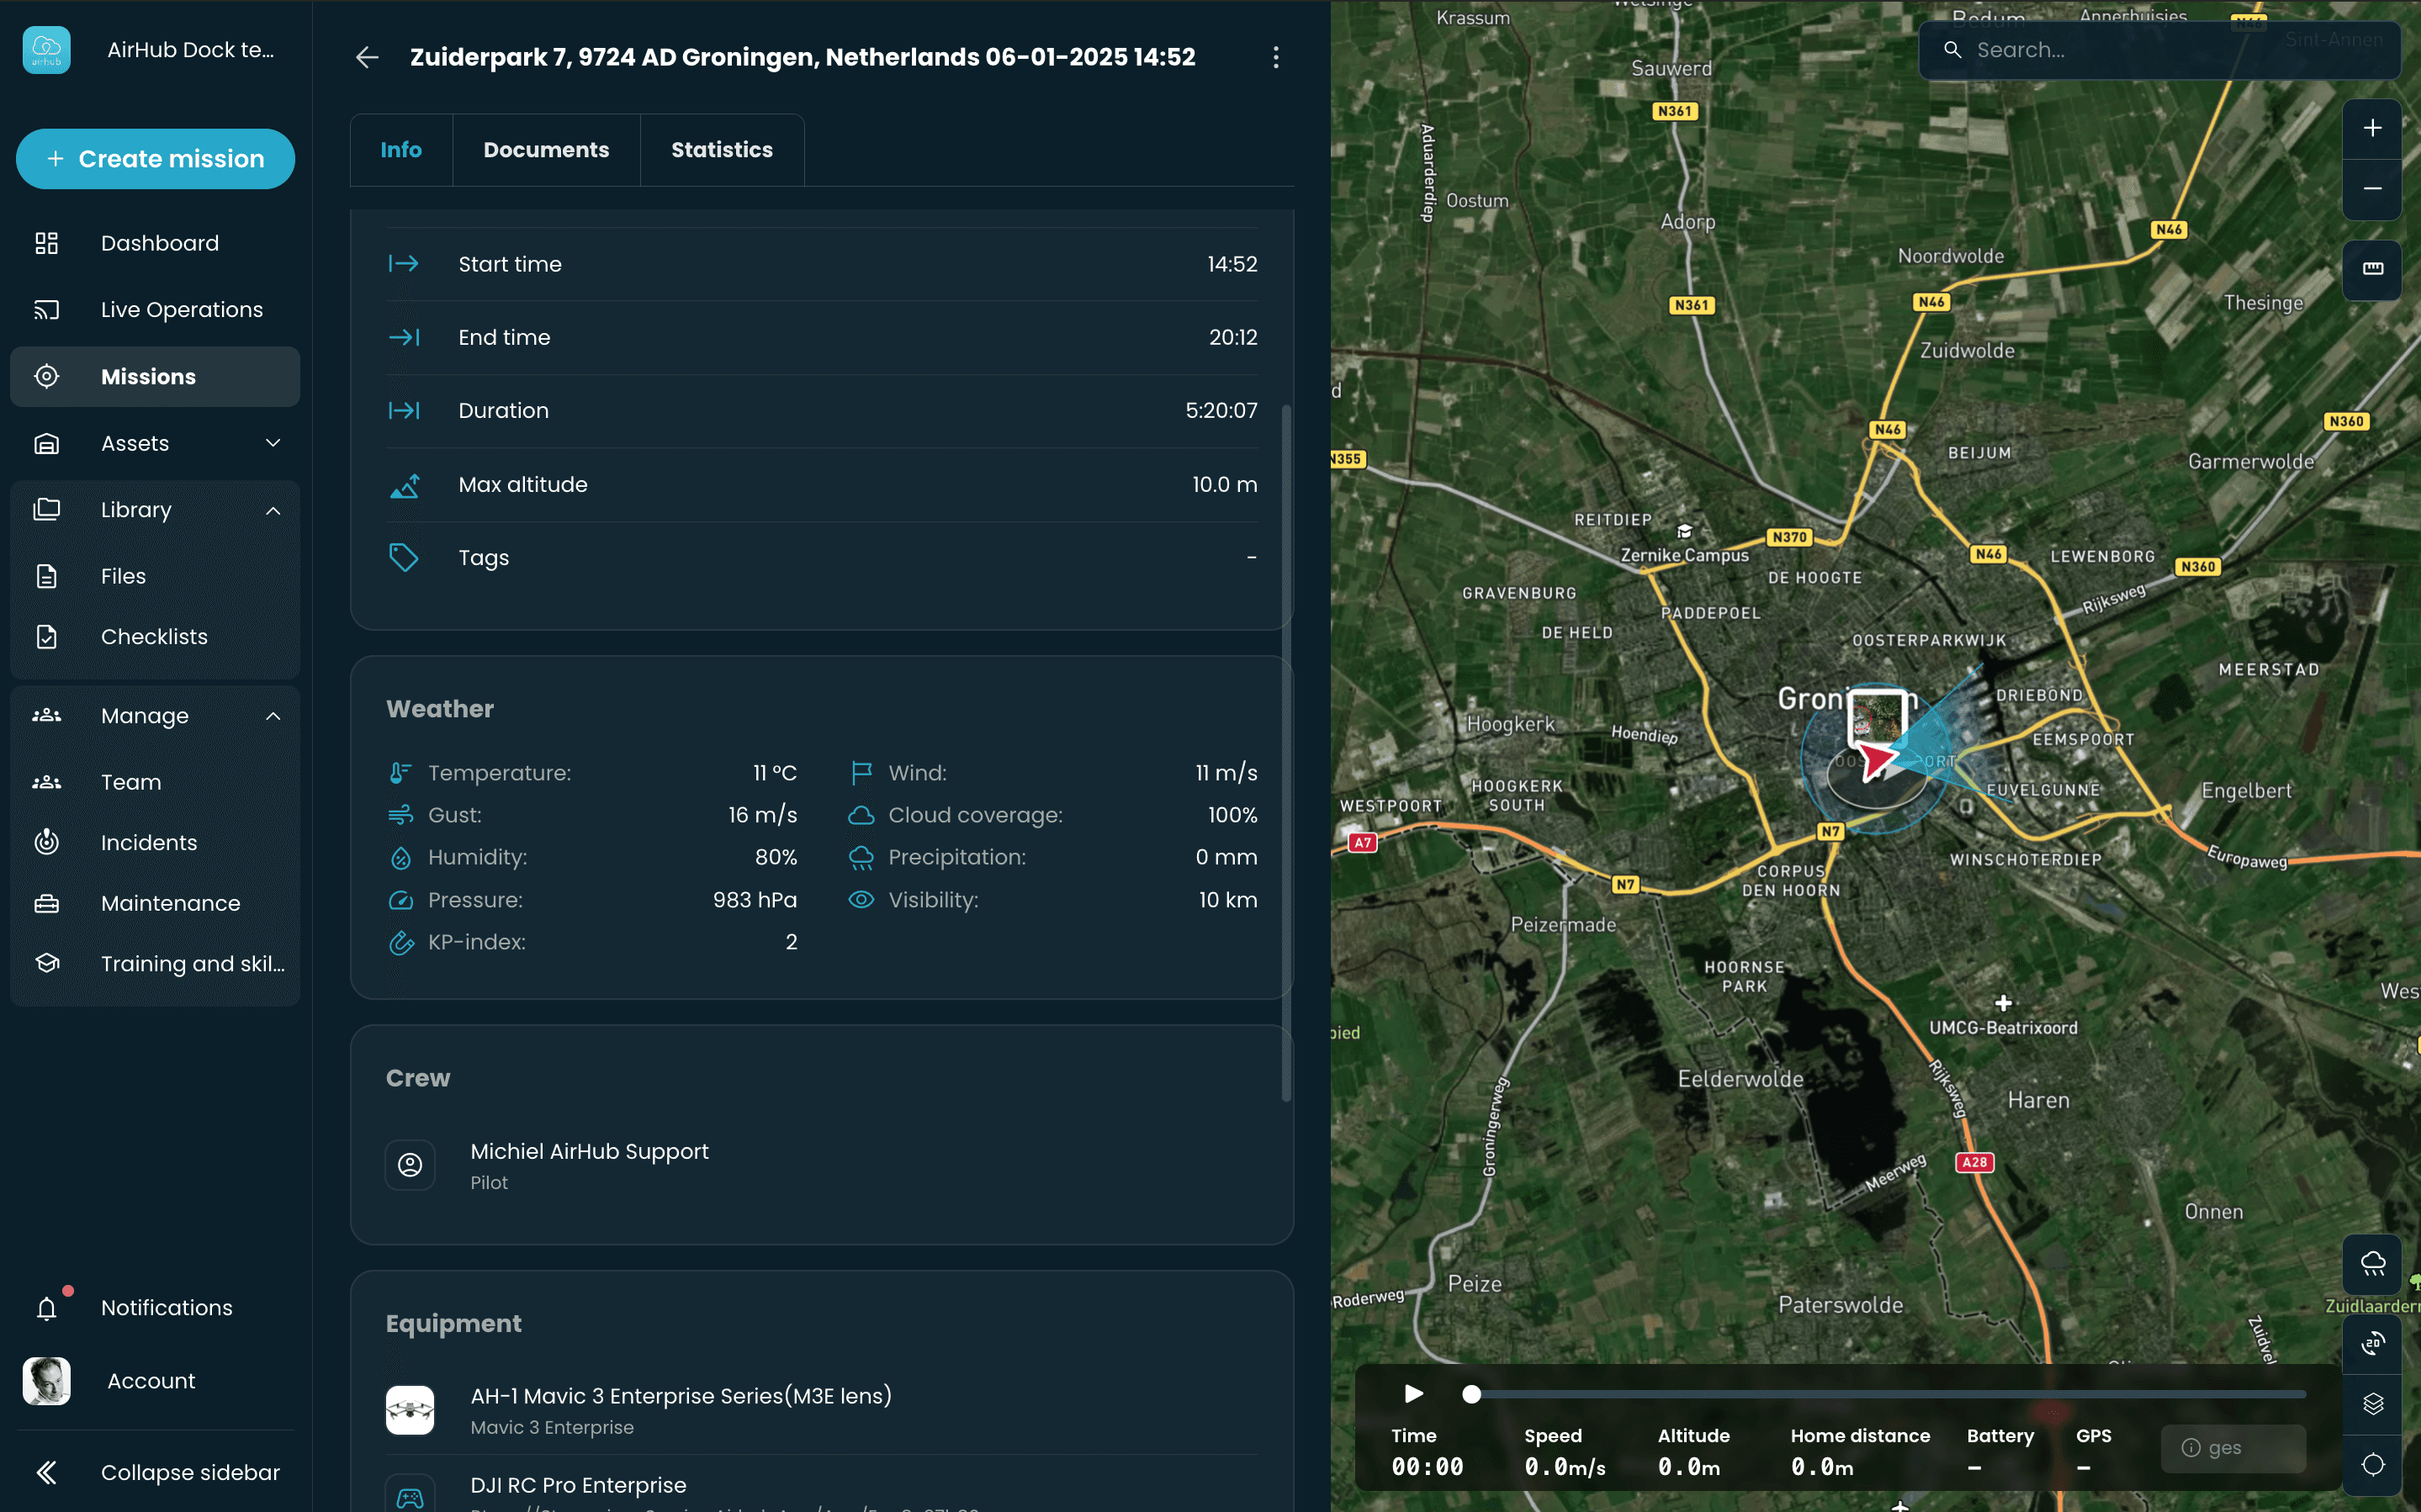The width and height of the screenshot is (2421, 1512).
Task: Select Missions in the sidebar
Action: [x=155, y=377]
